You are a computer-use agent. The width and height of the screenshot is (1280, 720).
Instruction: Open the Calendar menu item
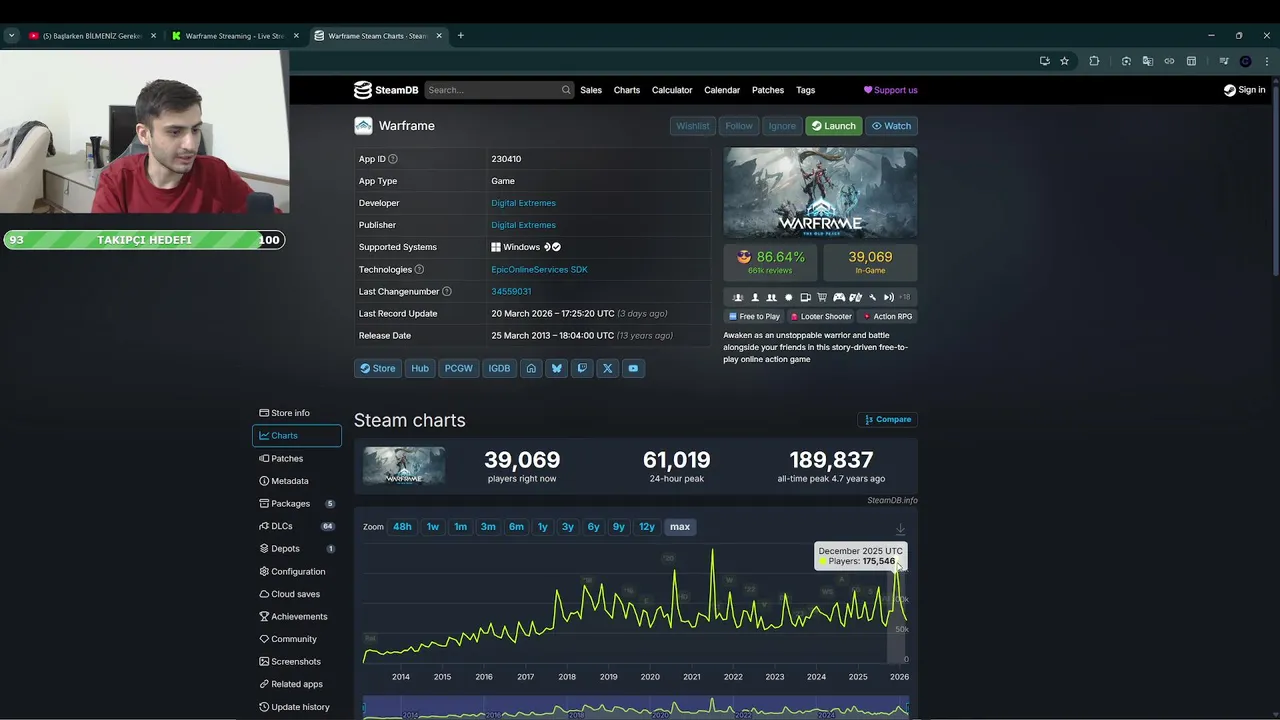coord(722,90)
